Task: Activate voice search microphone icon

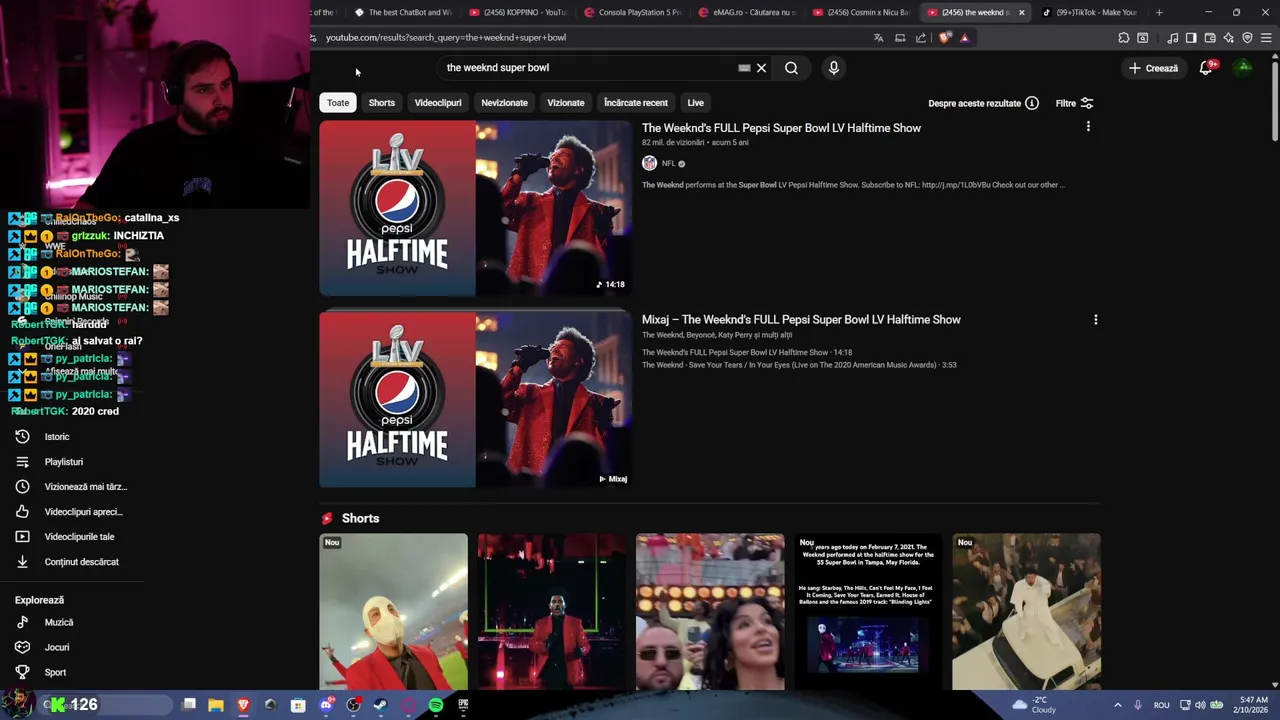Action: (833, 68)
